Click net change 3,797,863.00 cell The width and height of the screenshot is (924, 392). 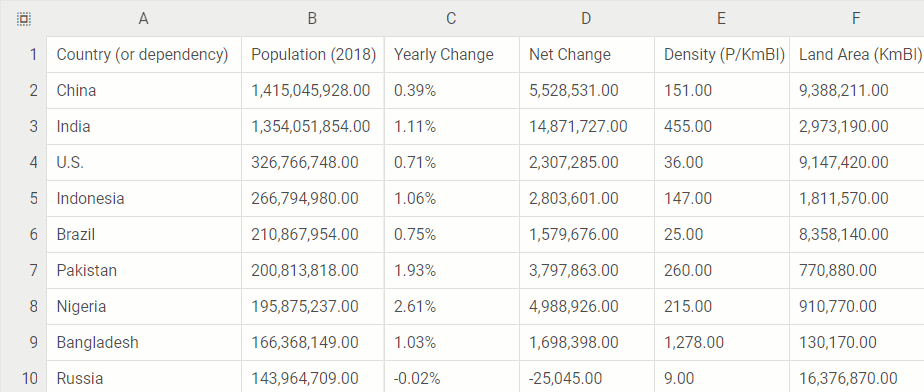click(x=586, y=271)
